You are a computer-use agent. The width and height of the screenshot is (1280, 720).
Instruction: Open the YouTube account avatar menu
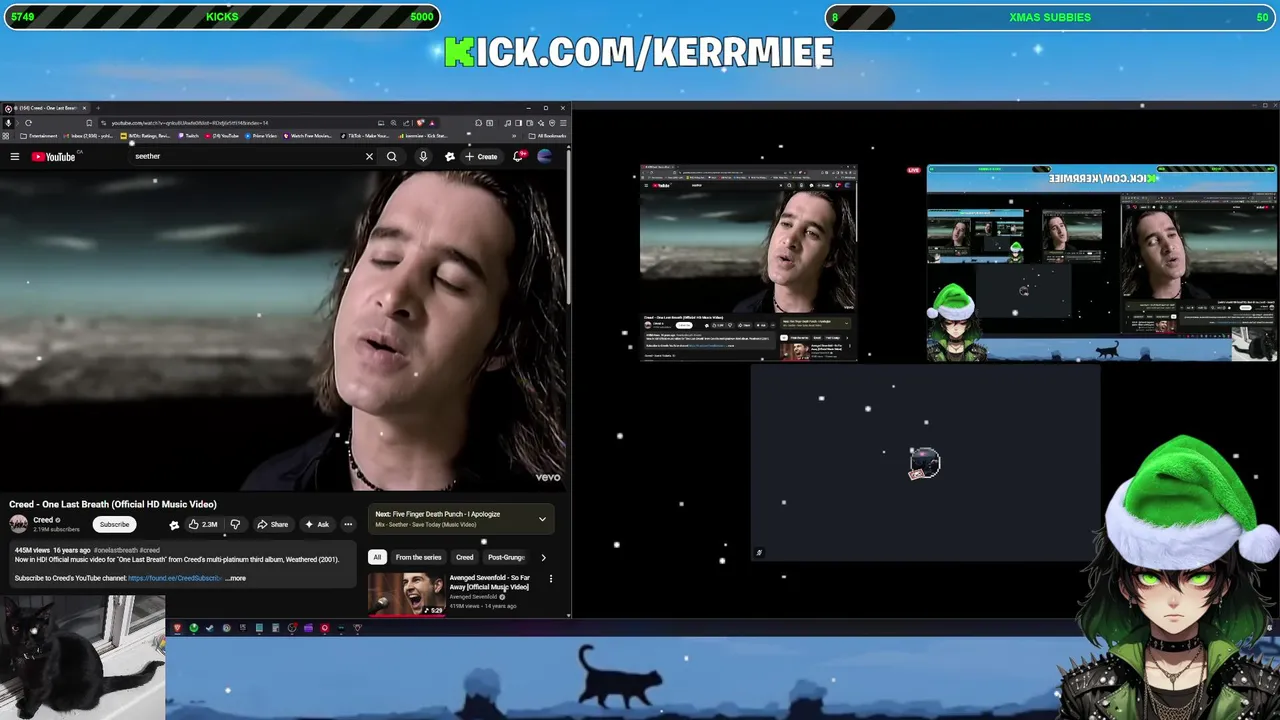(545, 156)
